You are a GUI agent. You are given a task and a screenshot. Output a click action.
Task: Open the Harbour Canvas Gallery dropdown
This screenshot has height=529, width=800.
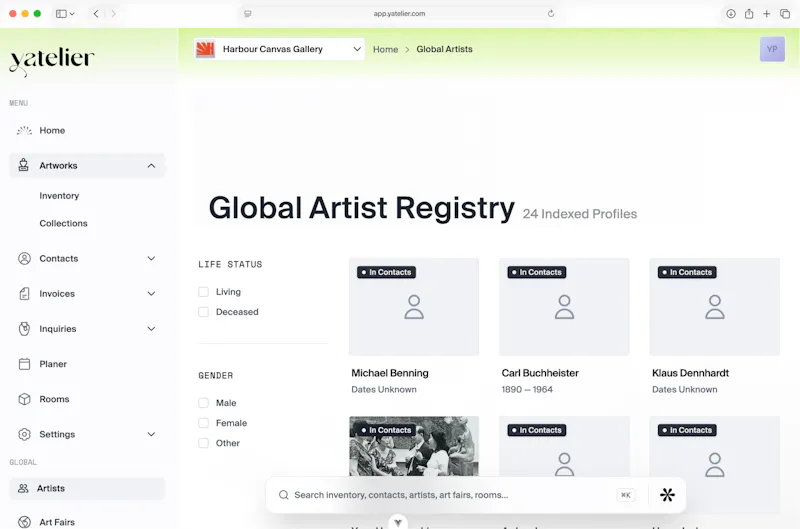(280, 49)
